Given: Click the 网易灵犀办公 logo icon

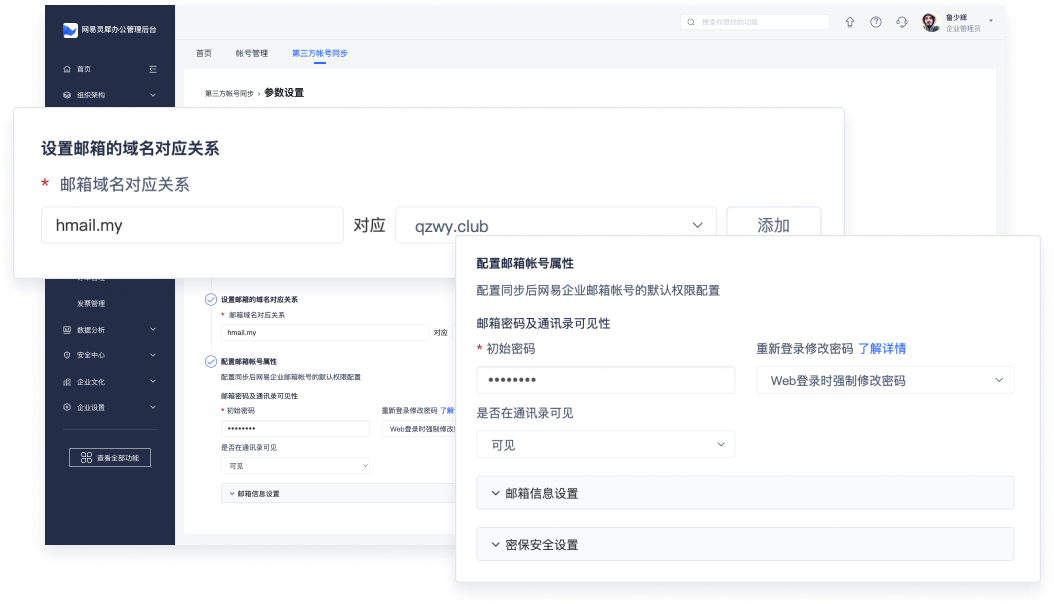Looking at the screenshot, I should [x=70, y=31].
